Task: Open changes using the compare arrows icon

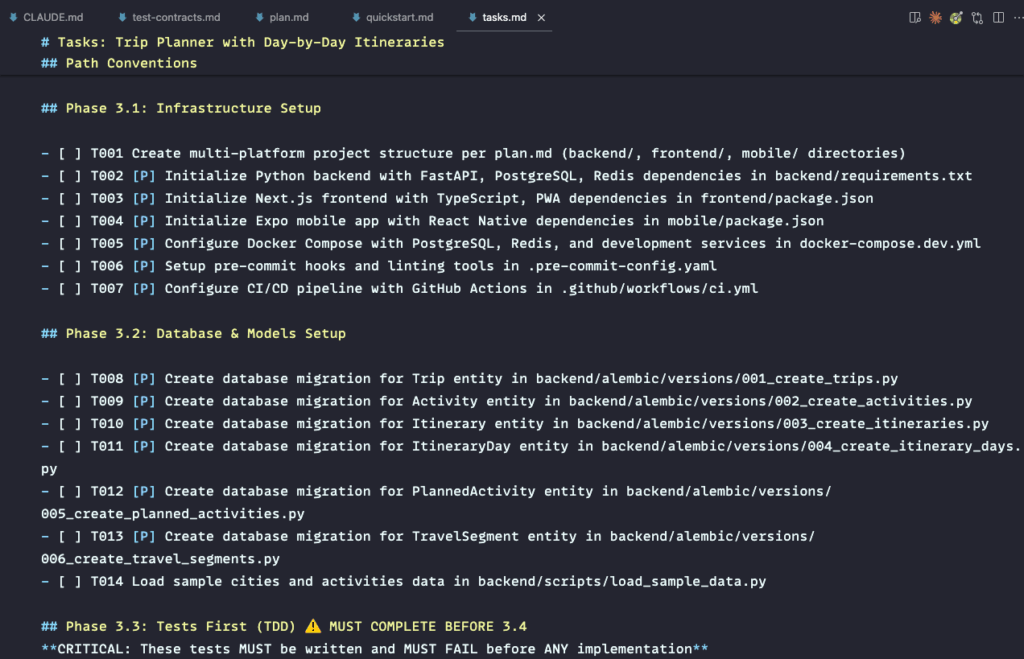Action: pos(976,18)
